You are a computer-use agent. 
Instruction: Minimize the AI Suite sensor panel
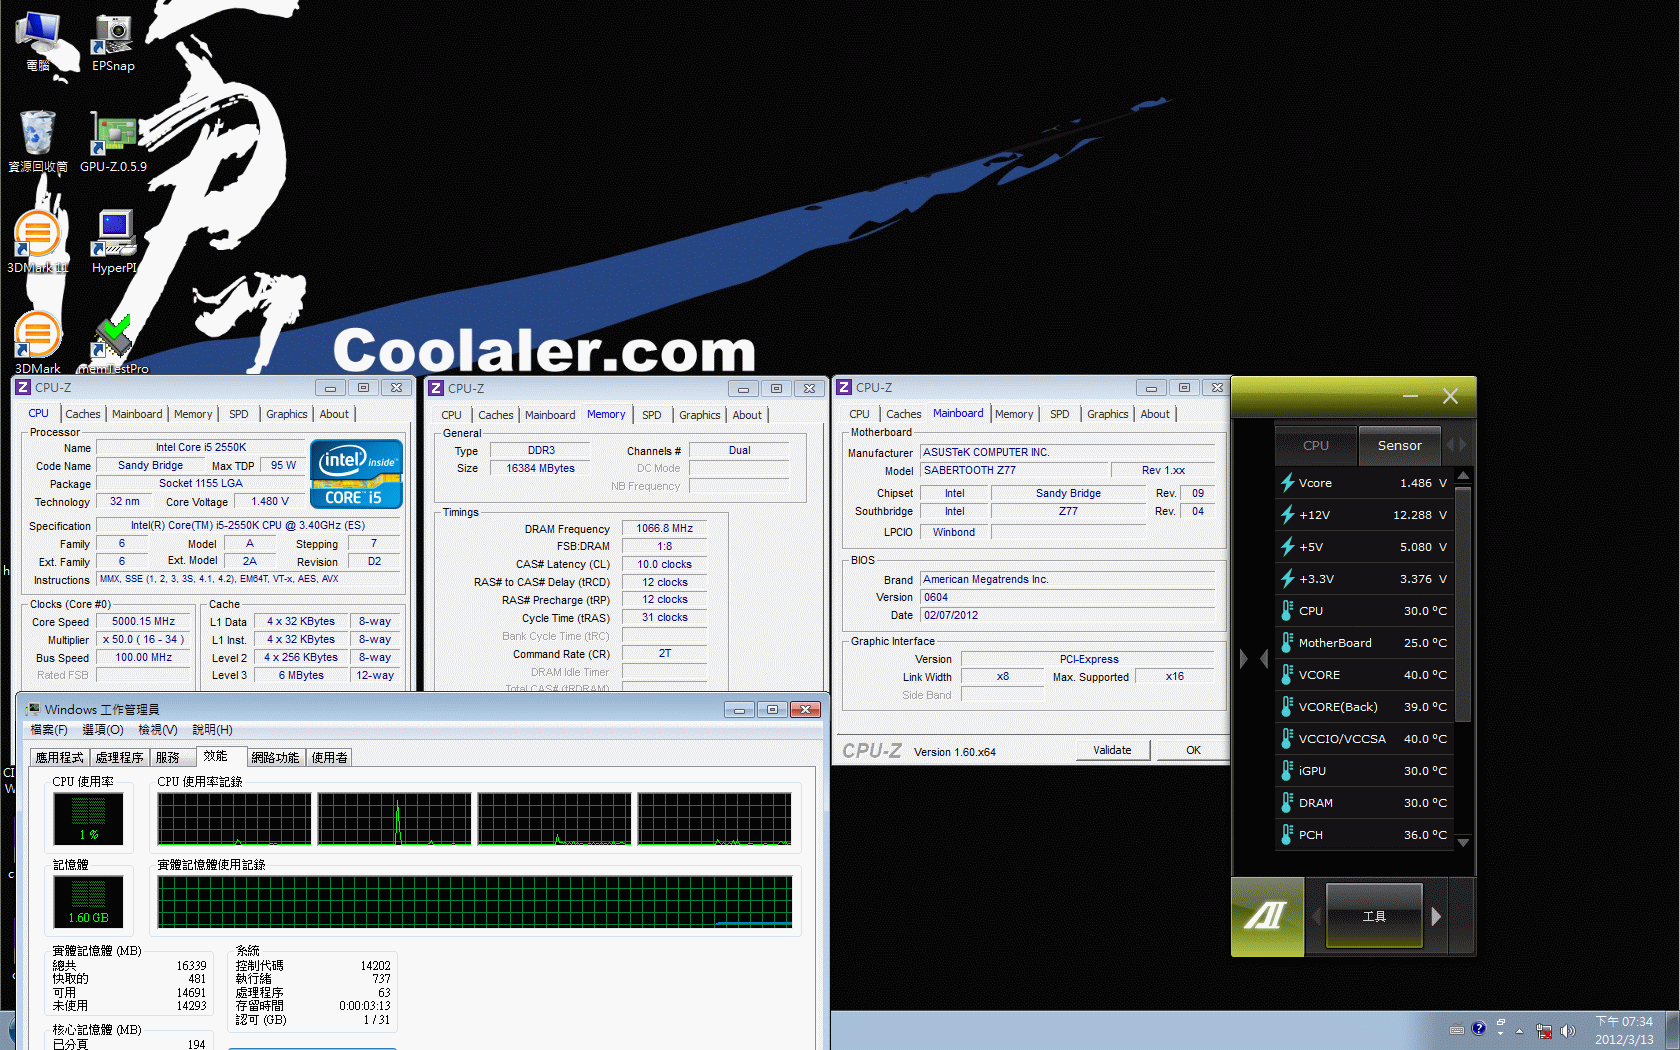(1410, 396)
